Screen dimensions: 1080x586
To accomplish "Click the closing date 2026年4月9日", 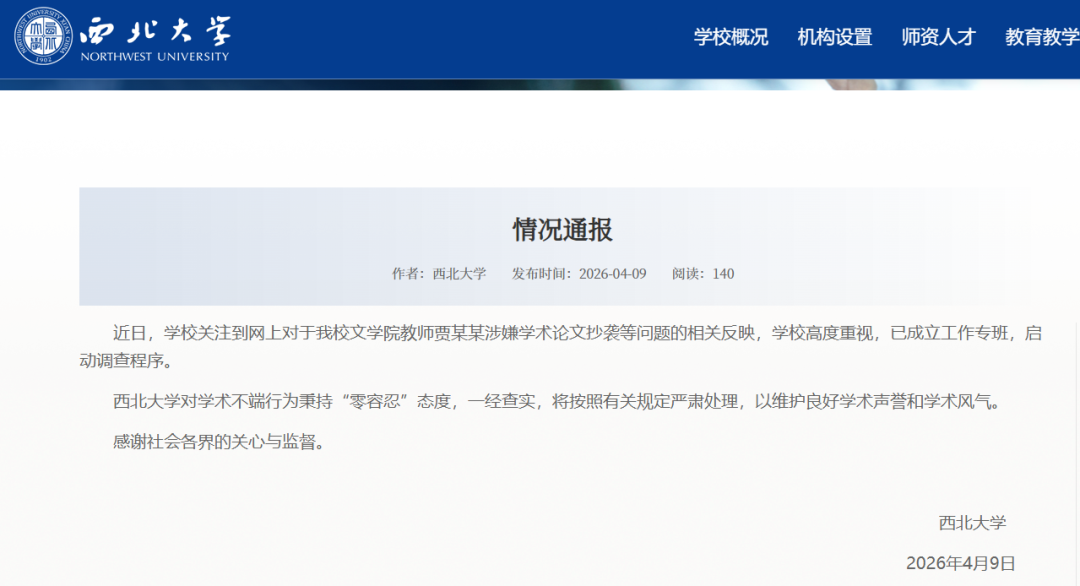I will coord(960,563).
